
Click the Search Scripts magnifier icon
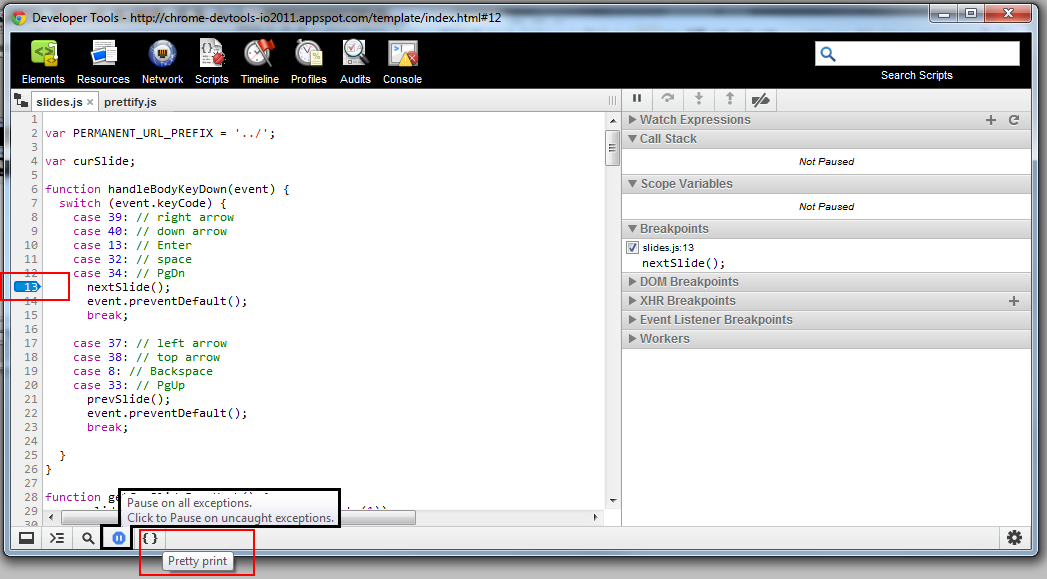828,54
